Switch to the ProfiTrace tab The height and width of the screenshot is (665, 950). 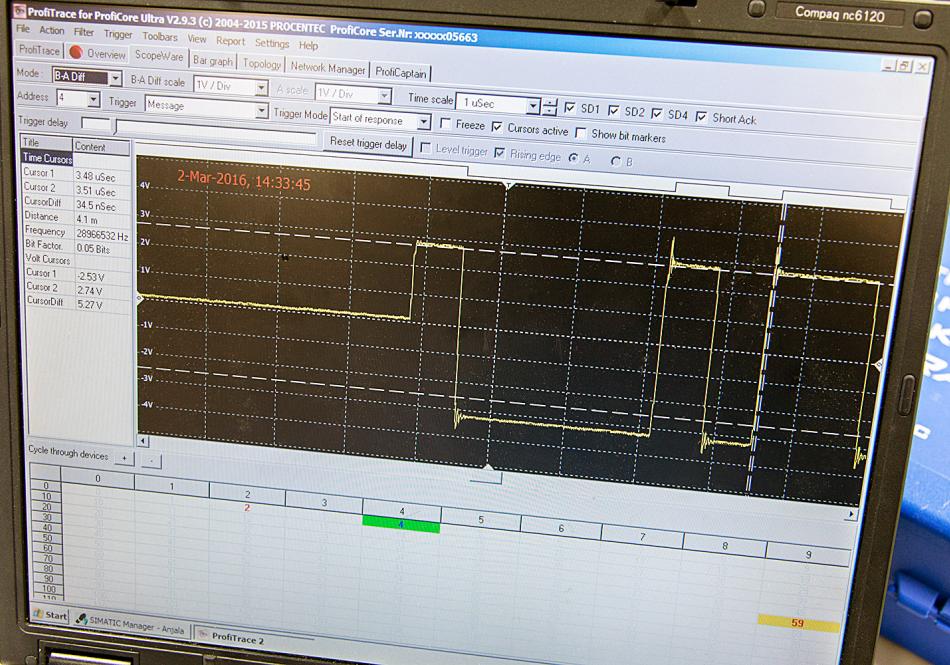coord(39,50)
